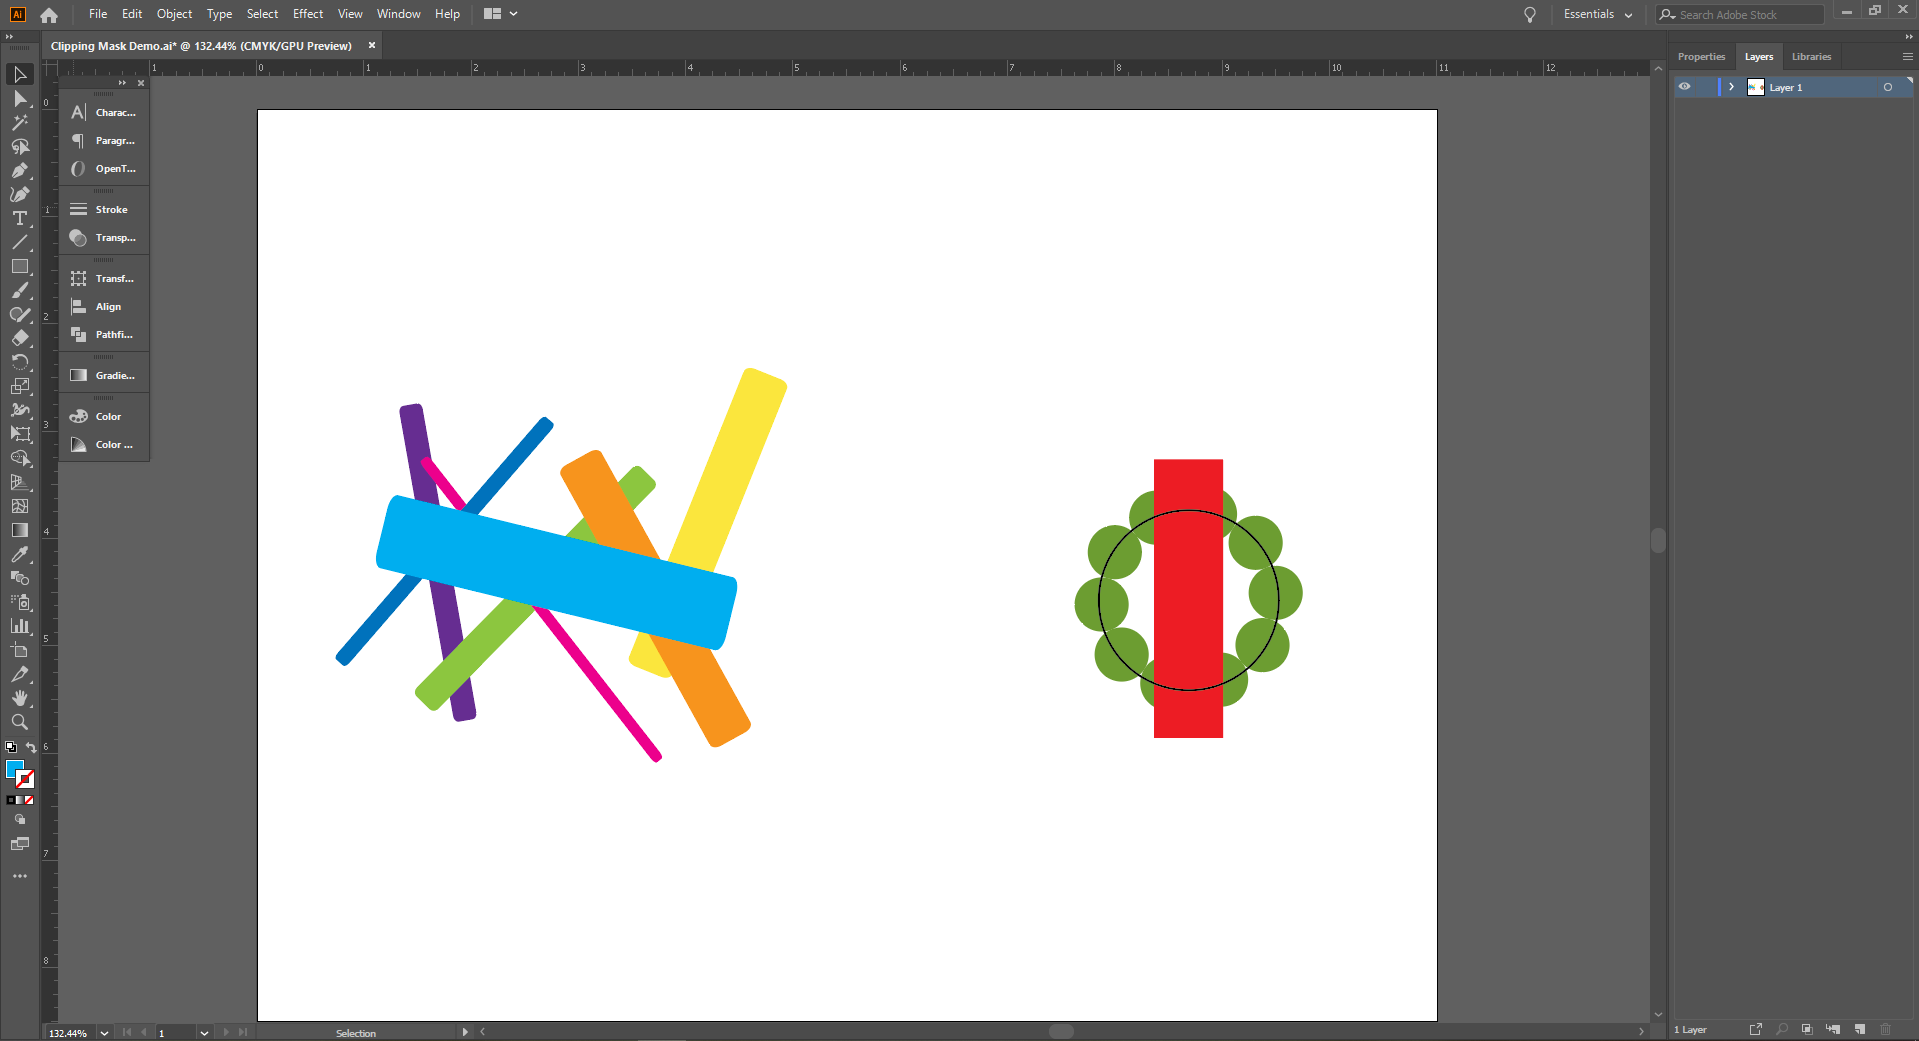Select the Zoom tool

click(x=20, y=723)
